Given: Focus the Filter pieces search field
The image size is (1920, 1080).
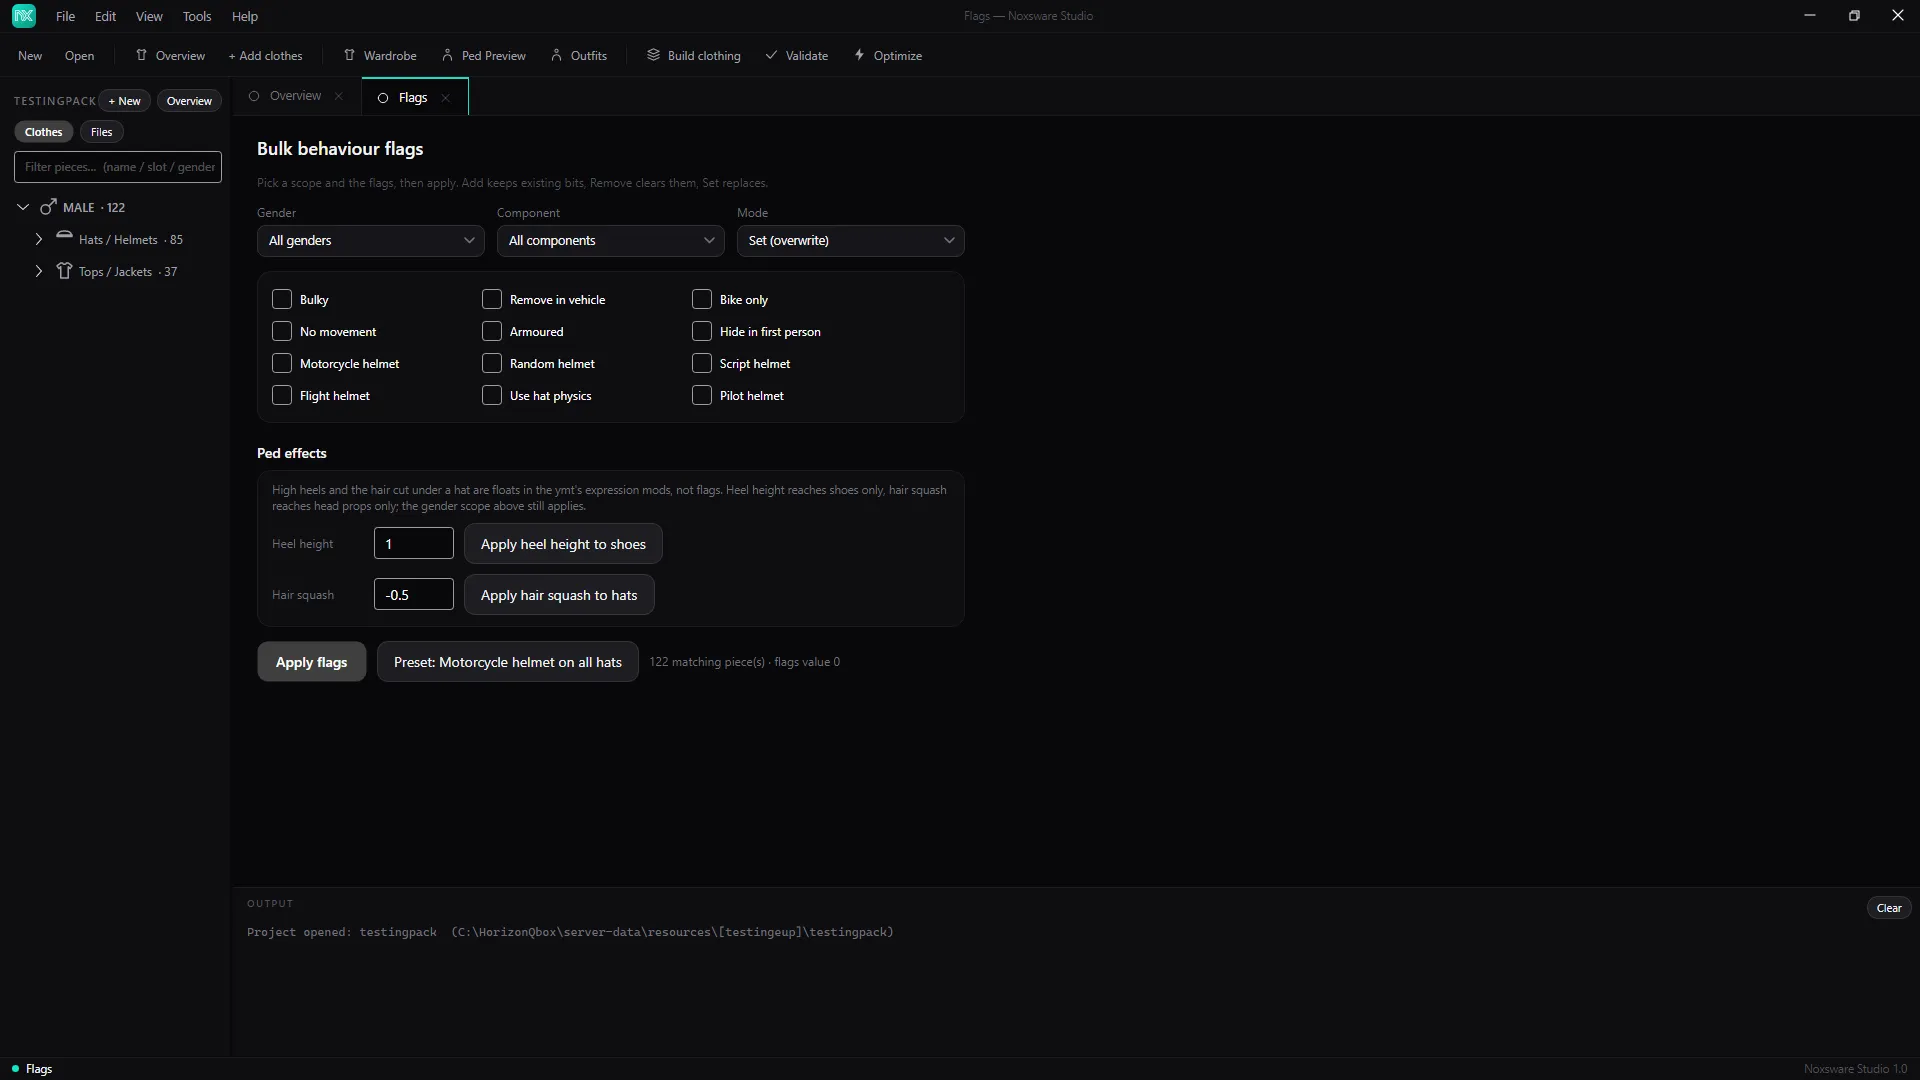Looking at the screenshot, I should pyautogui.click(x=118, y=167).
